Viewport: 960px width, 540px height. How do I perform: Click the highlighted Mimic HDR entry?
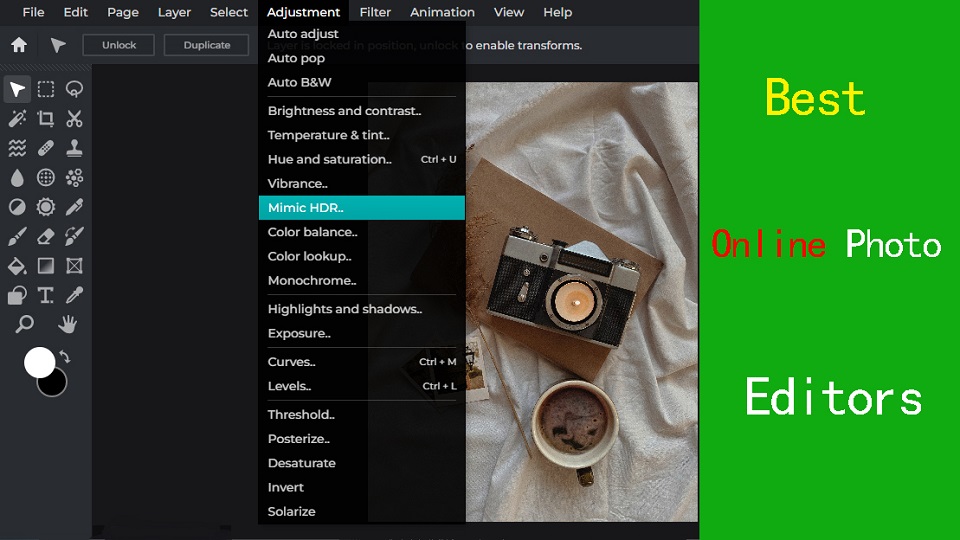[362, 208]
